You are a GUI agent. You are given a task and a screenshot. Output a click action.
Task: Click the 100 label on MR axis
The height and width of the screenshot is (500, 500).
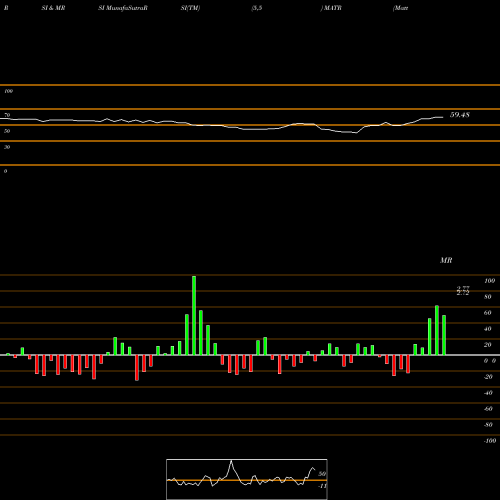(x=490, y=281)
